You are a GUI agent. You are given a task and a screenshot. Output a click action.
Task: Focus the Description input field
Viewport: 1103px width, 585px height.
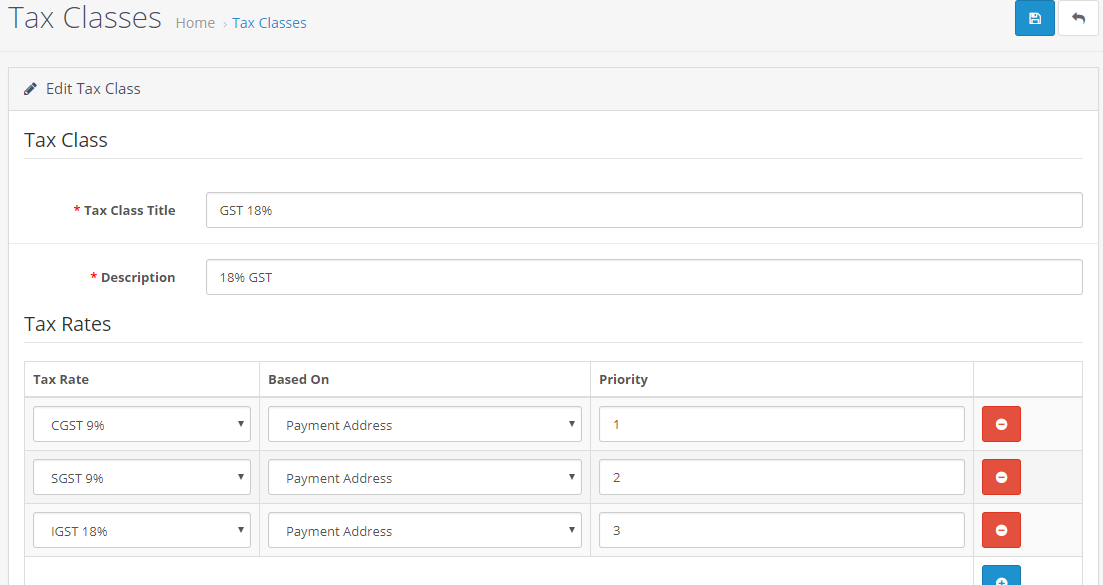[x=644, y=277]
